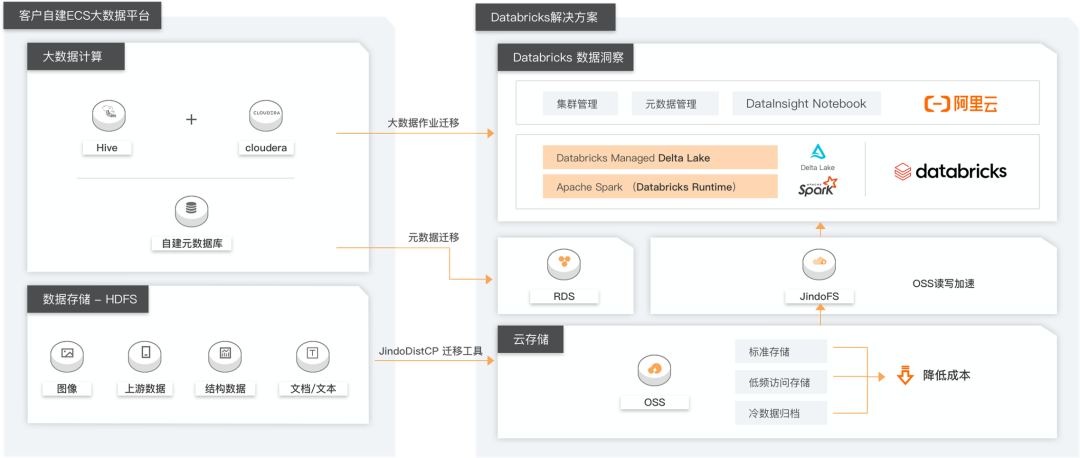1080x458 pixels.
Task: Select the DataInsight Notebook box
Action: tap(806, 103)
